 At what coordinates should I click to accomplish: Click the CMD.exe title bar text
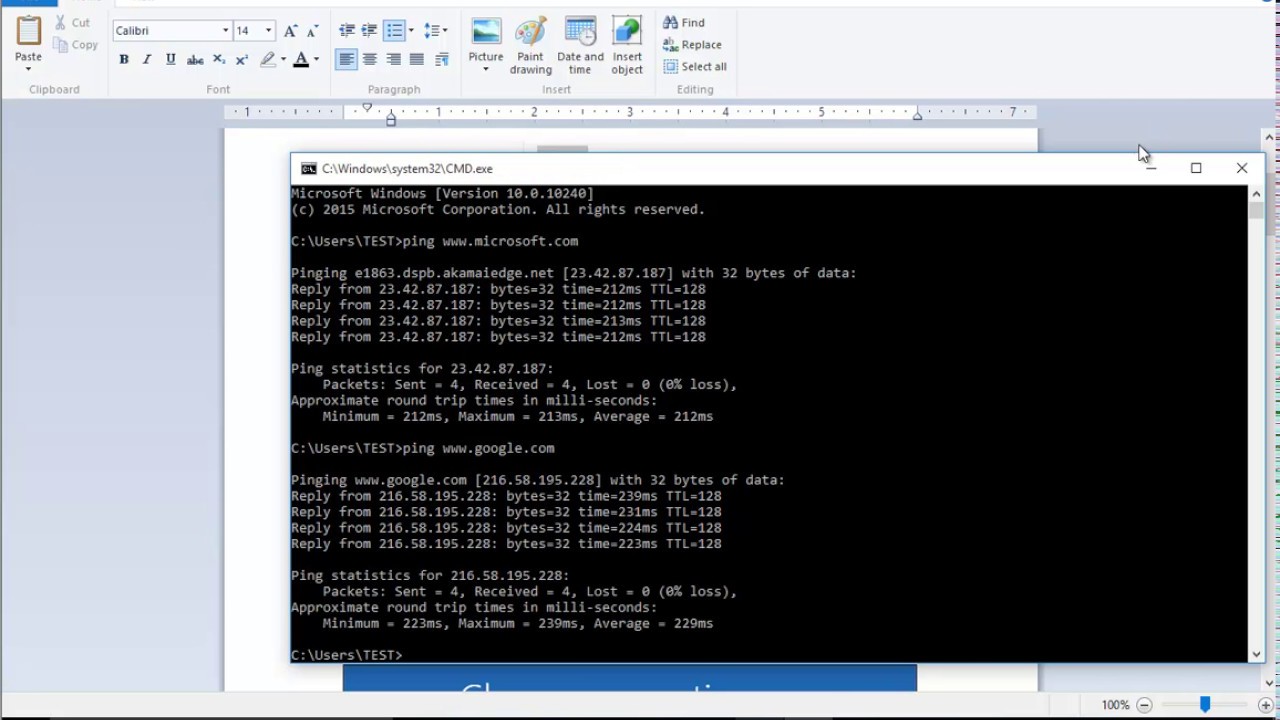tap(407, 169)
